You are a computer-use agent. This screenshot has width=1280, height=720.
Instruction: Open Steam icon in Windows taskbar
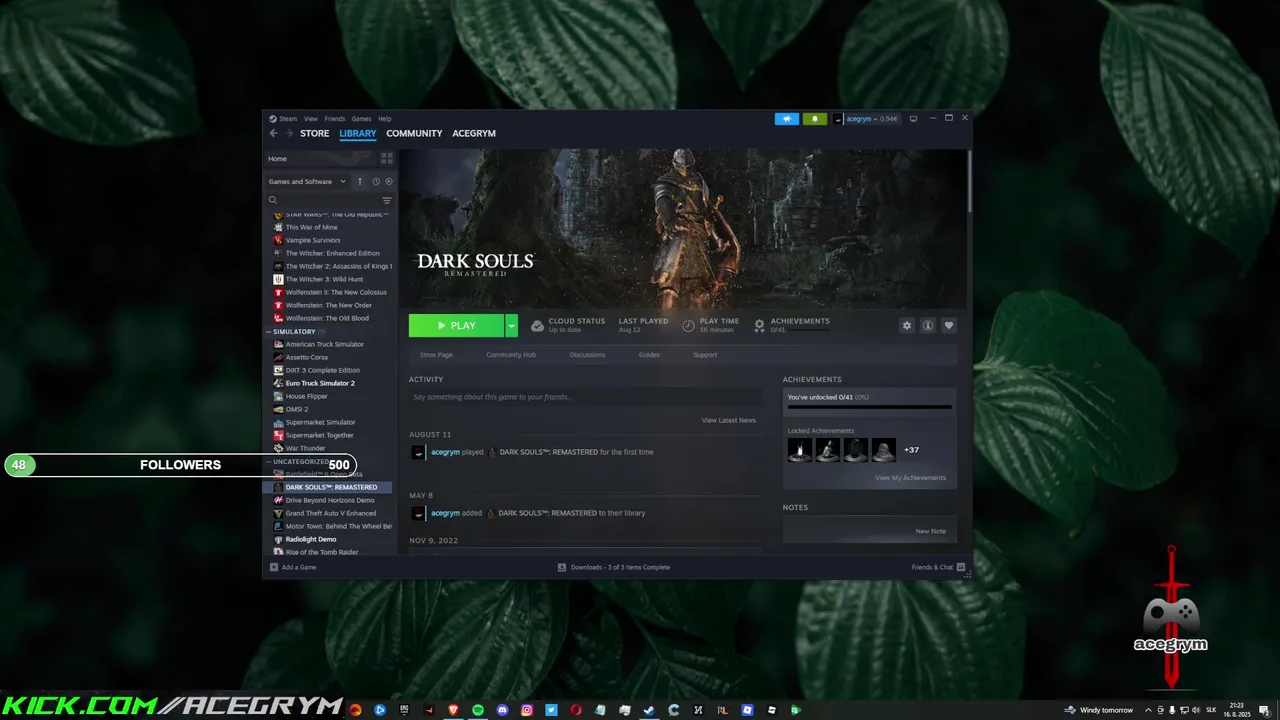[x=649, y=710]
